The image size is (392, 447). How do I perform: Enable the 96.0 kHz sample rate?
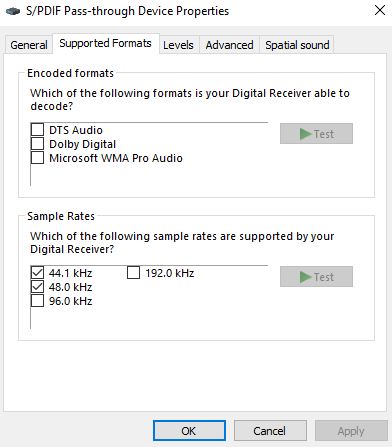coord(37,301)
